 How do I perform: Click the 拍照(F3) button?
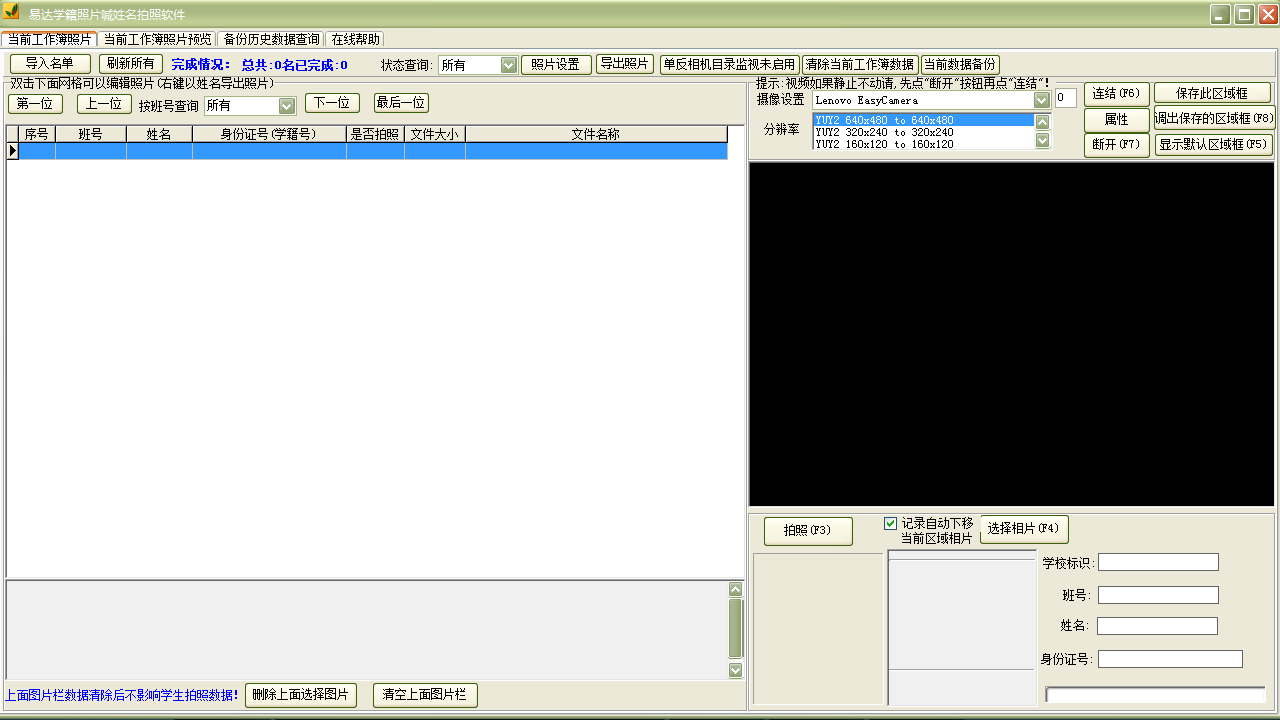coord(808,531)
